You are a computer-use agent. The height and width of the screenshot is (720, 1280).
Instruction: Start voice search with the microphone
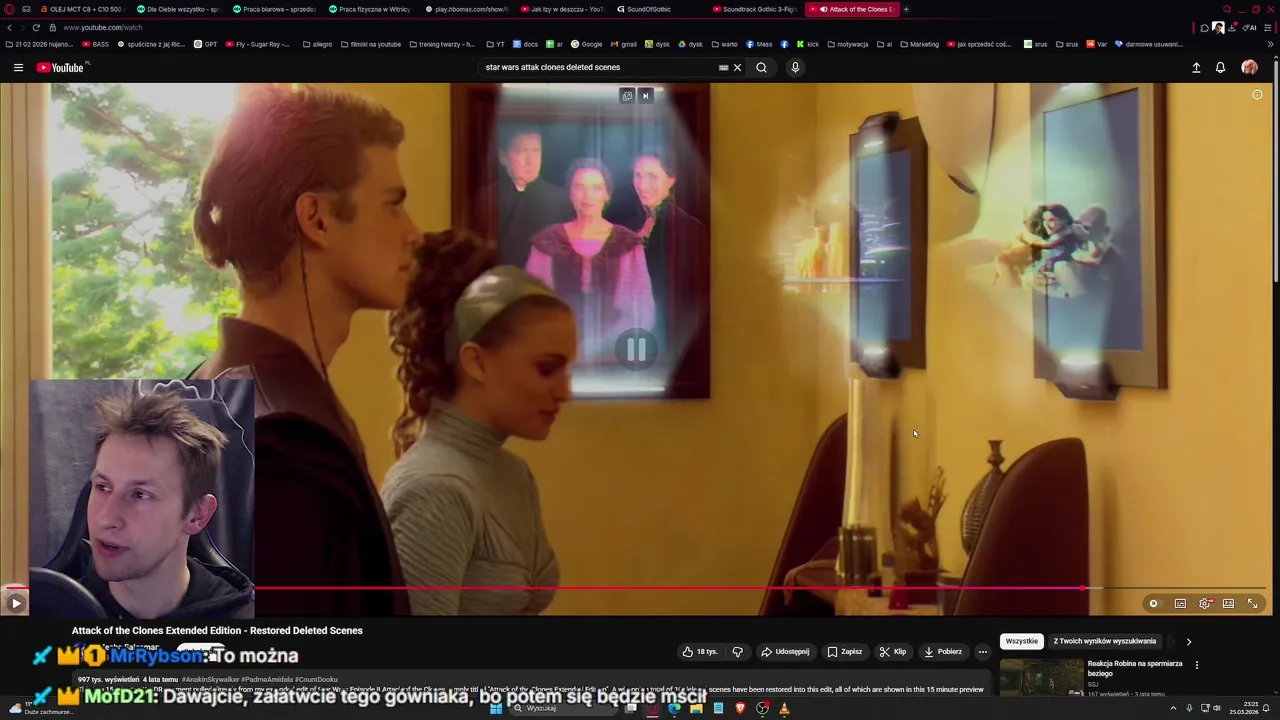point(795,67)
